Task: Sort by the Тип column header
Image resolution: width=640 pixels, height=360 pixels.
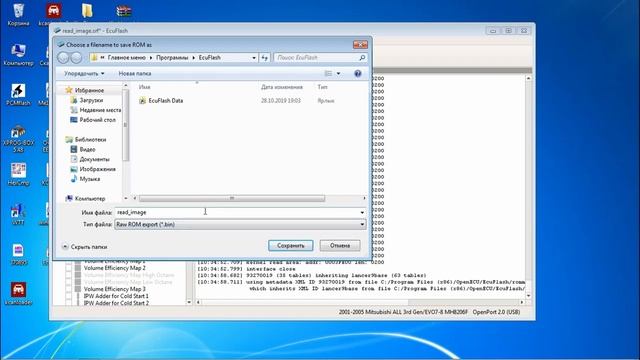Action: point(322,87)
